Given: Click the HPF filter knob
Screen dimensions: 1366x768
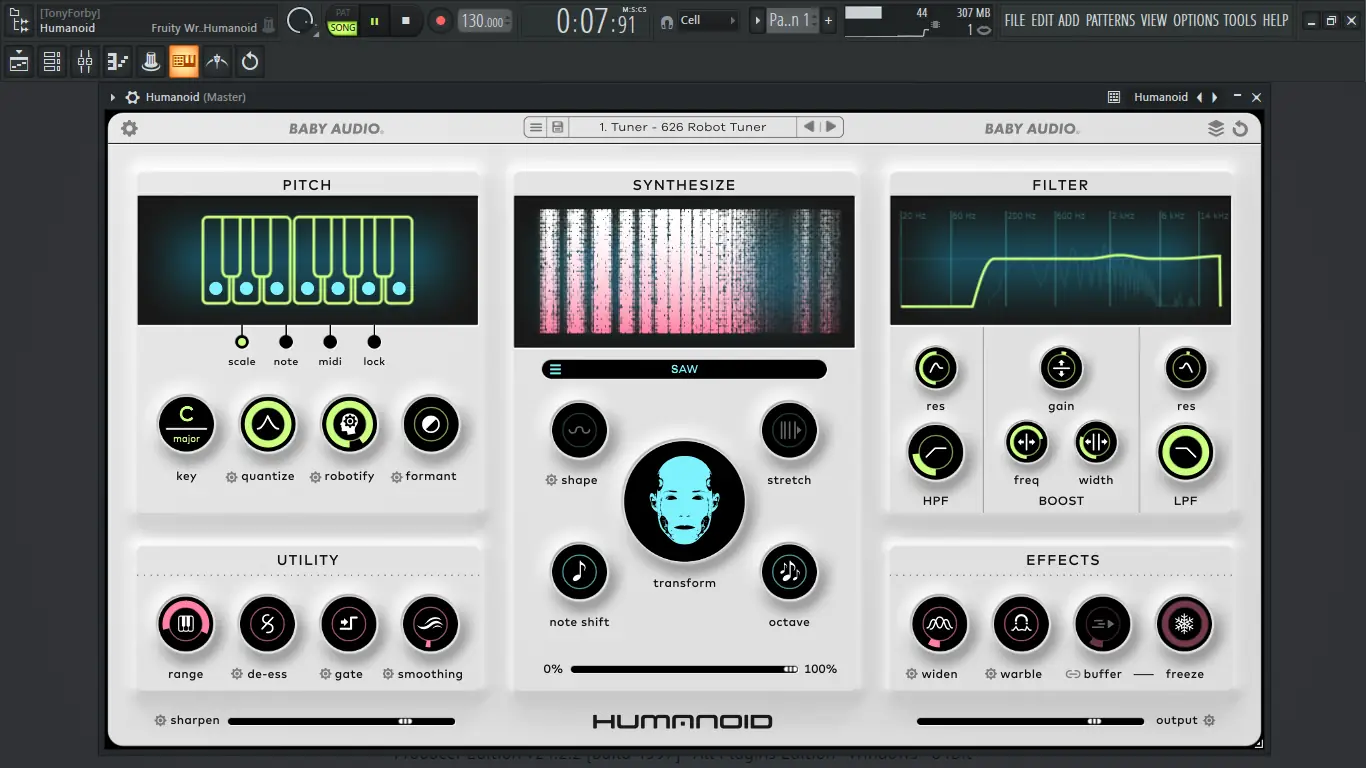Looking at the screenshot, I should [x=936, y=453].
